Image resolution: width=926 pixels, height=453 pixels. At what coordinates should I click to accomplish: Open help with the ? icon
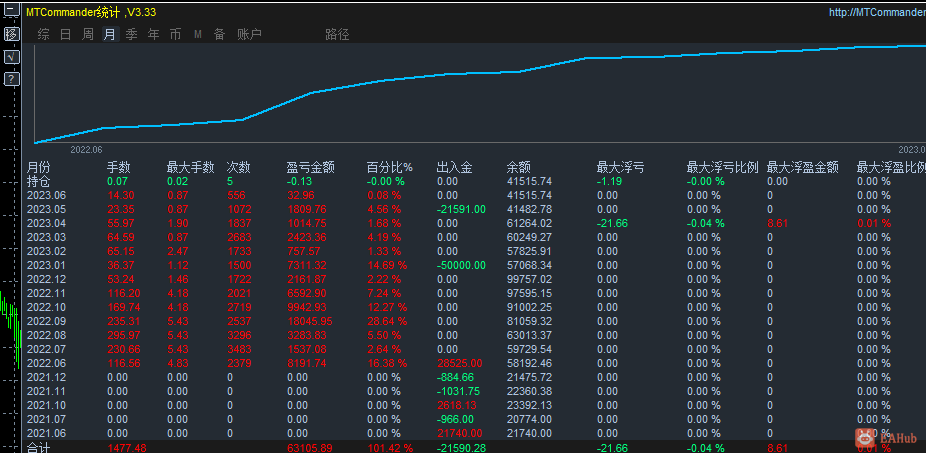click(x=11, y=79)
